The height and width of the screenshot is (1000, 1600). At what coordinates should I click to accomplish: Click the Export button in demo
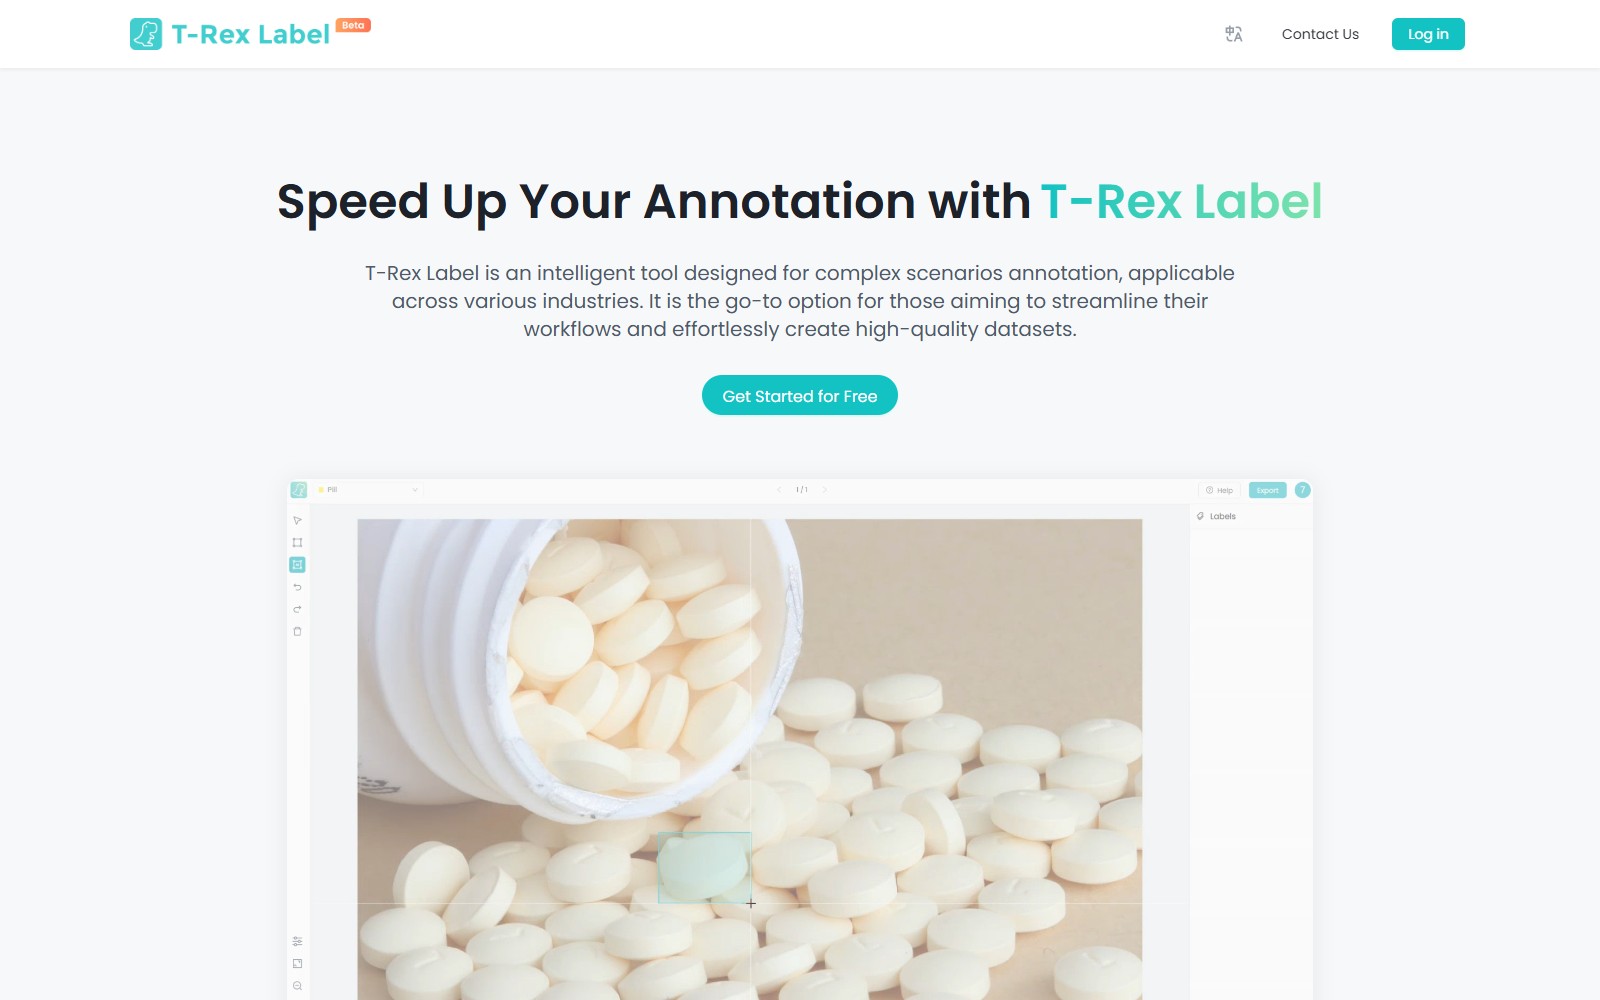coord(1267,490)
